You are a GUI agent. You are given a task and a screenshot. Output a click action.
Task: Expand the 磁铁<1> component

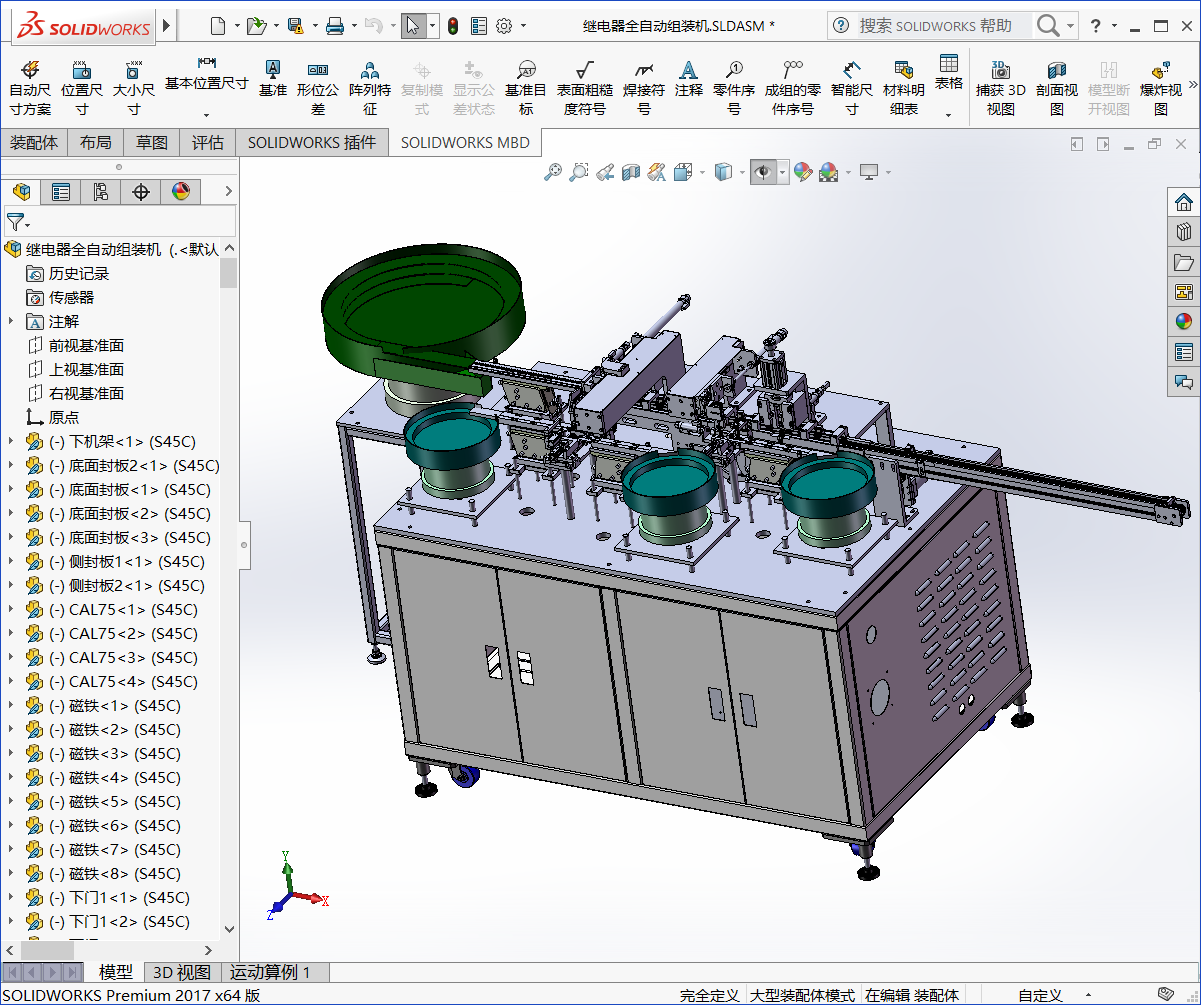[x=11, y=705]
